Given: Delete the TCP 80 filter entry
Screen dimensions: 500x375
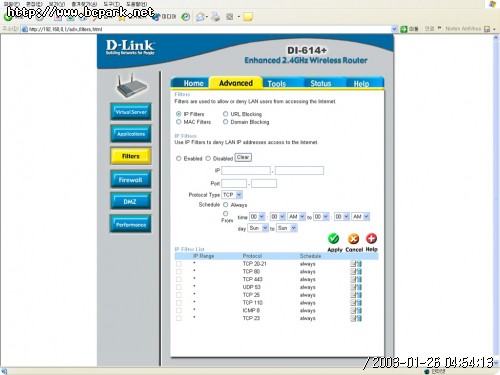Looking at the screenshot, I should pyautogui.click(x=359, y=271).
